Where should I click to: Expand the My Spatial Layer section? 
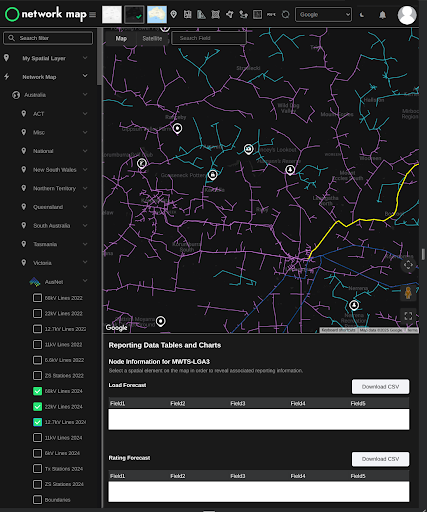coord(85,58)
